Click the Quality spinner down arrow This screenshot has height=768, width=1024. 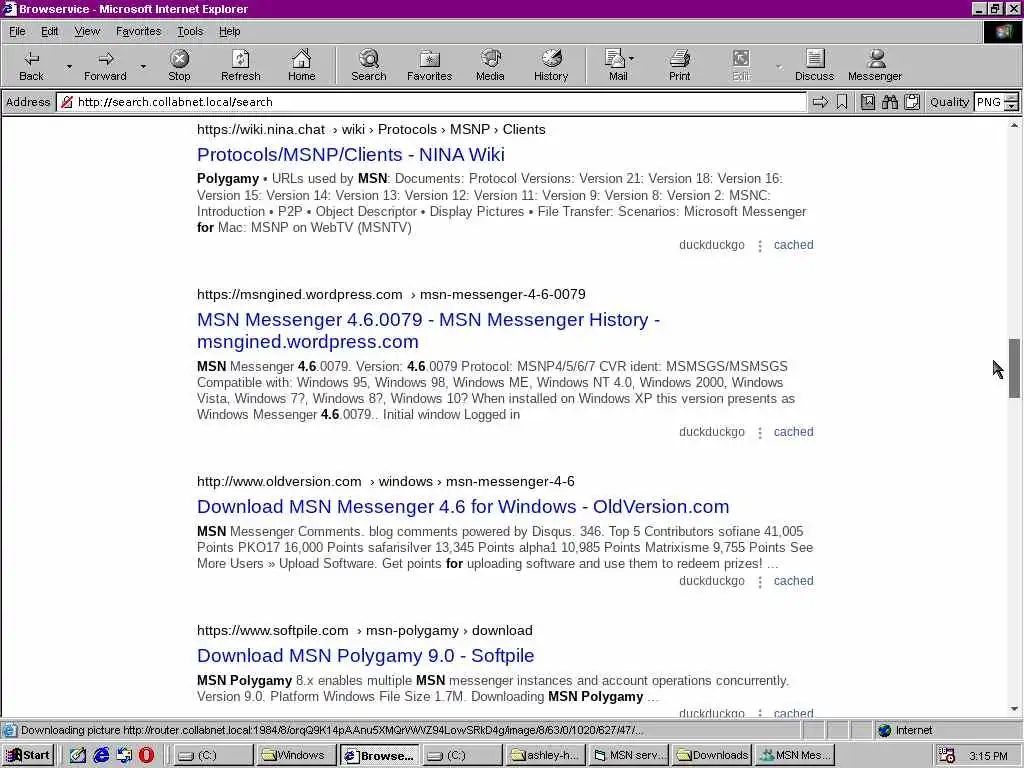(1012, 106)
